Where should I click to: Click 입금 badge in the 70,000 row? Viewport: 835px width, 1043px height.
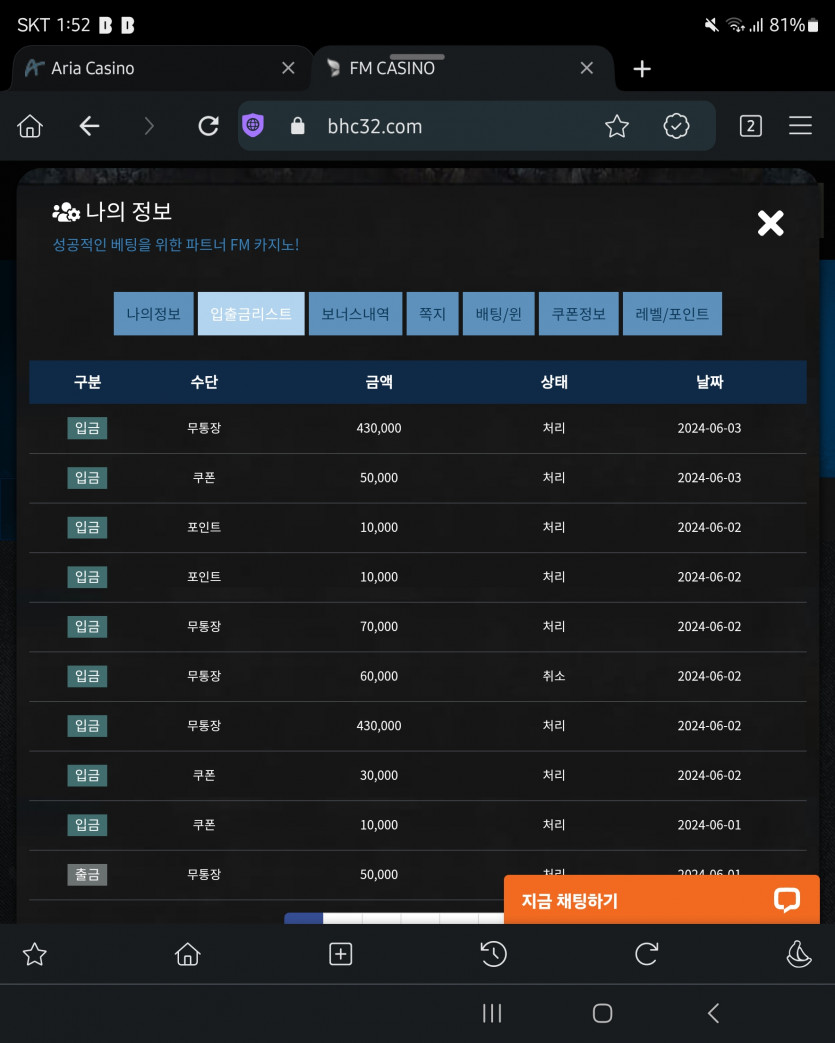click(87, 626)
